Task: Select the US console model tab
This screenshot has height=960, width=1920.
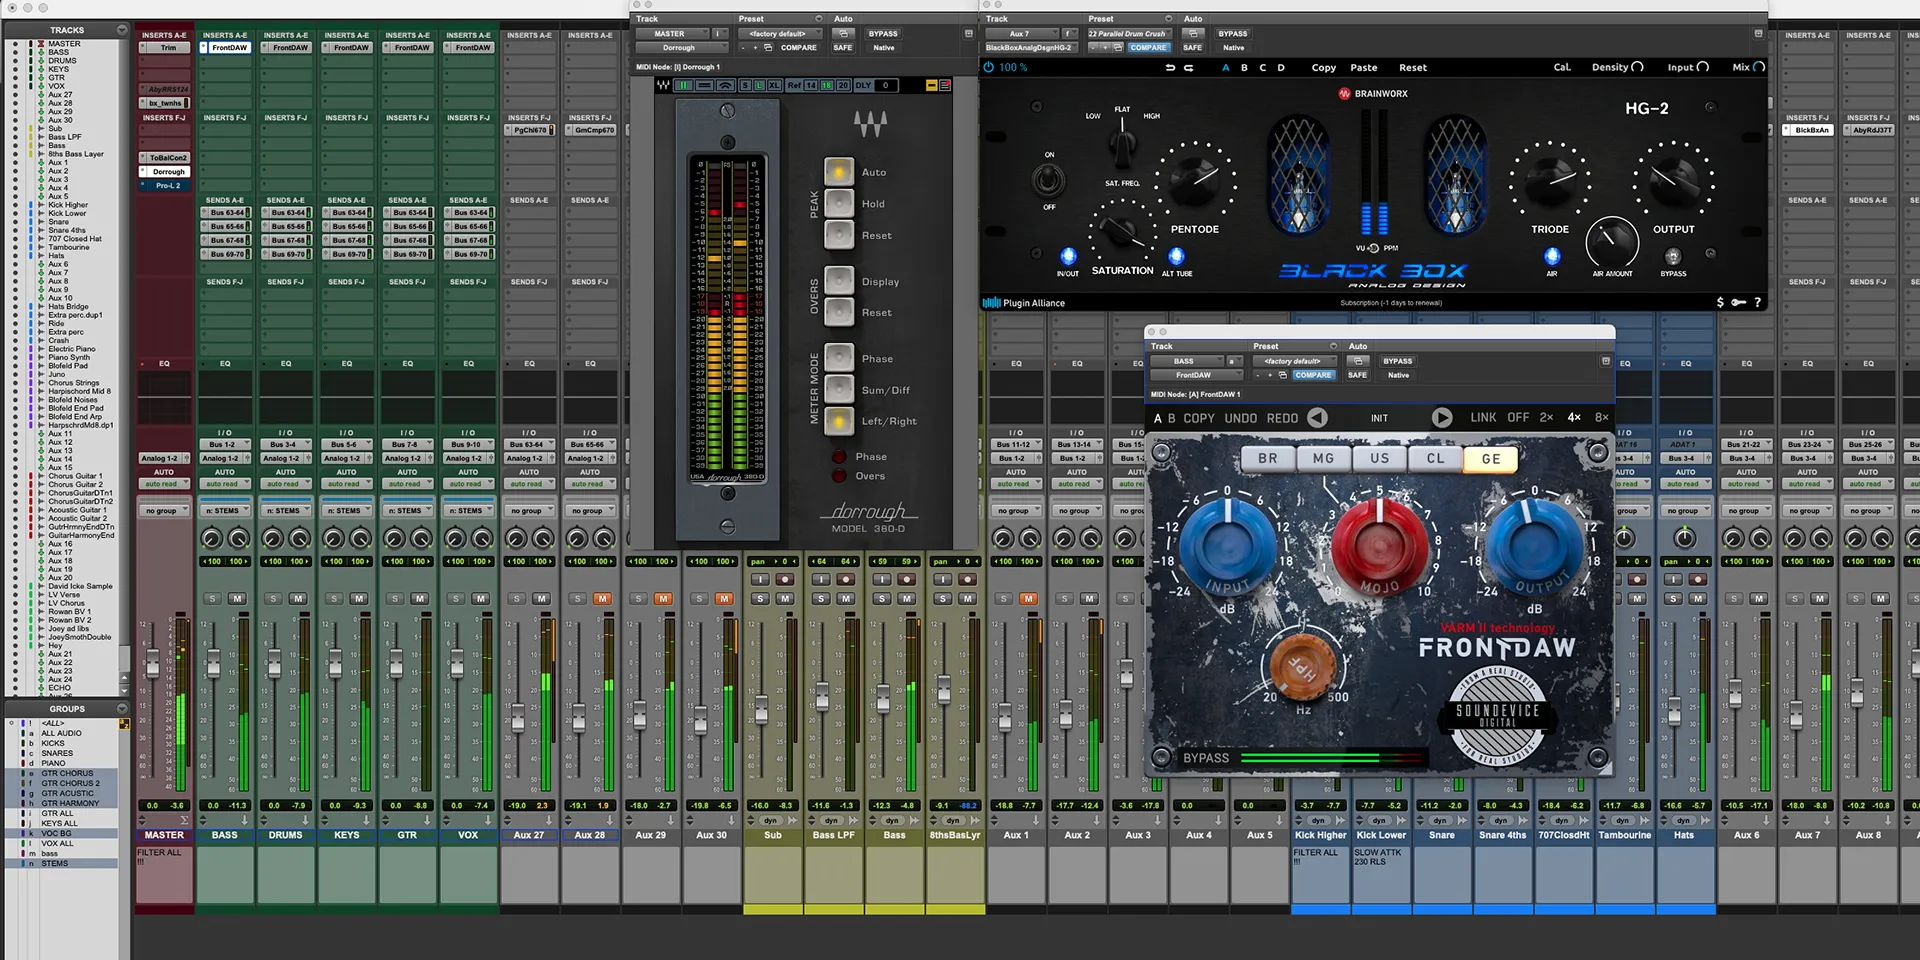Action: click(x=1380, y=458)
